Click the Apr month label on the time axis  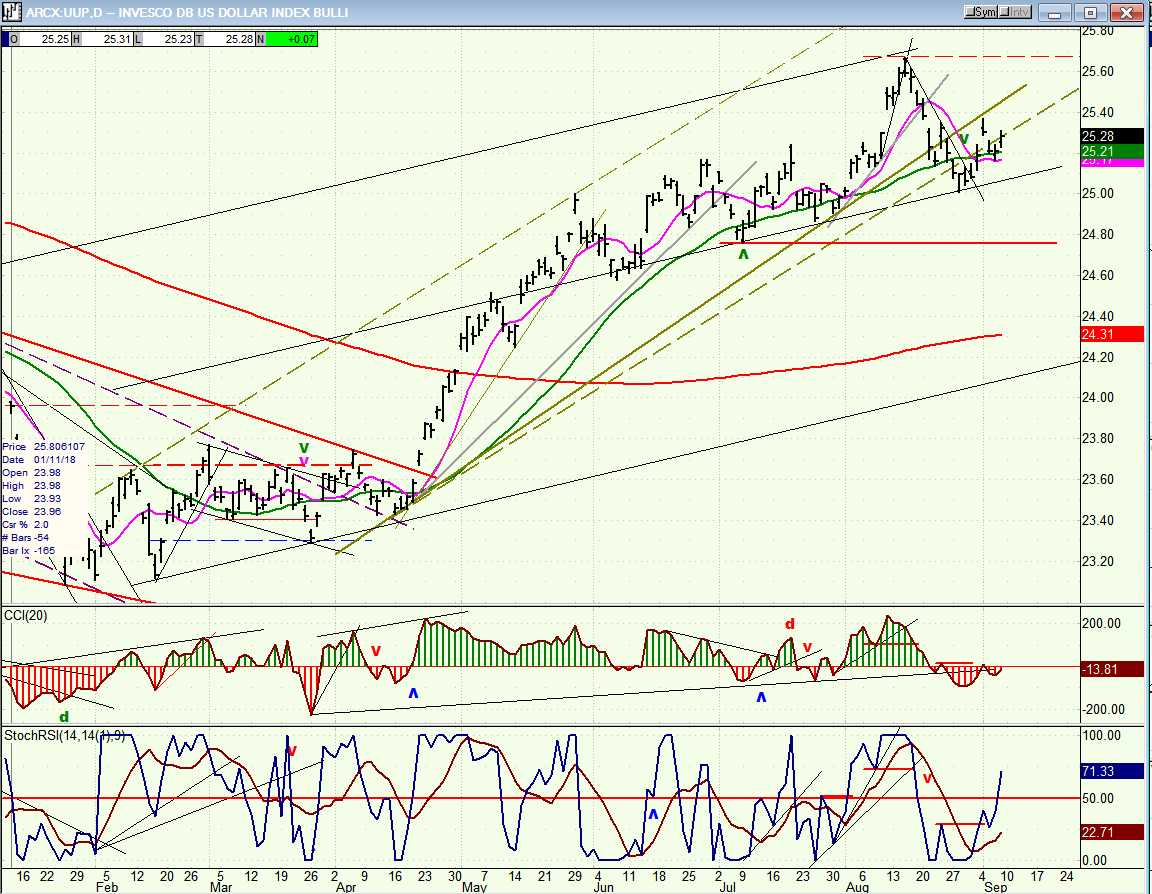[x=345, y=887]
